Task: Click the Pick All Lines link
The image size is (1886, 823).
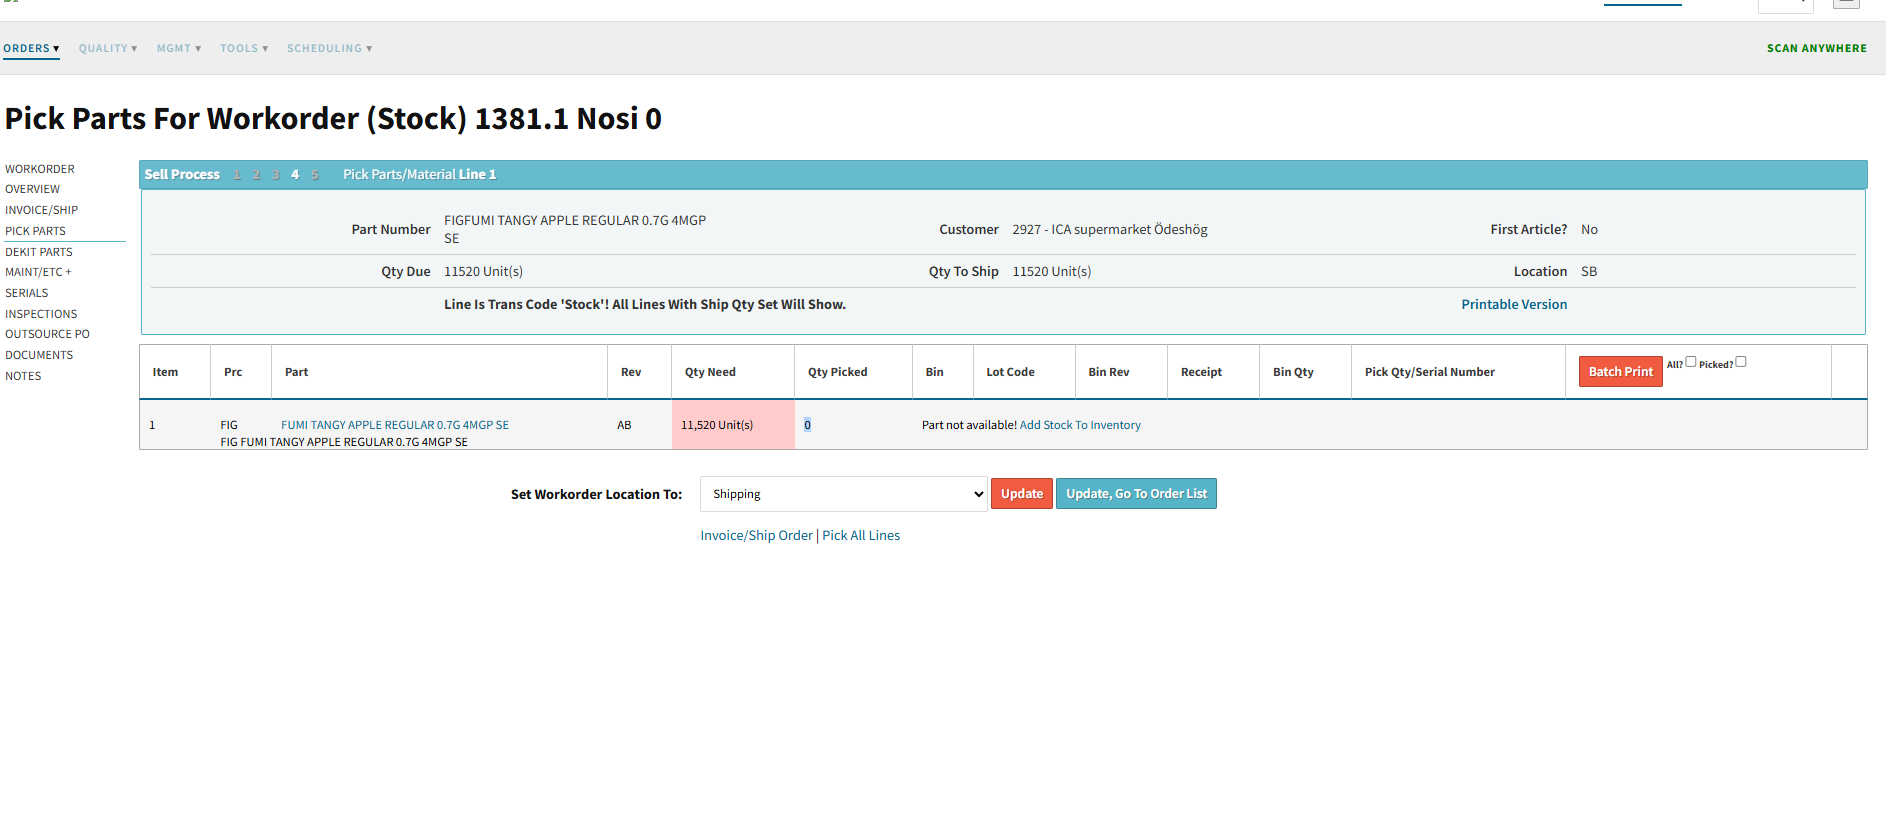Action: (x=861, y=536)
